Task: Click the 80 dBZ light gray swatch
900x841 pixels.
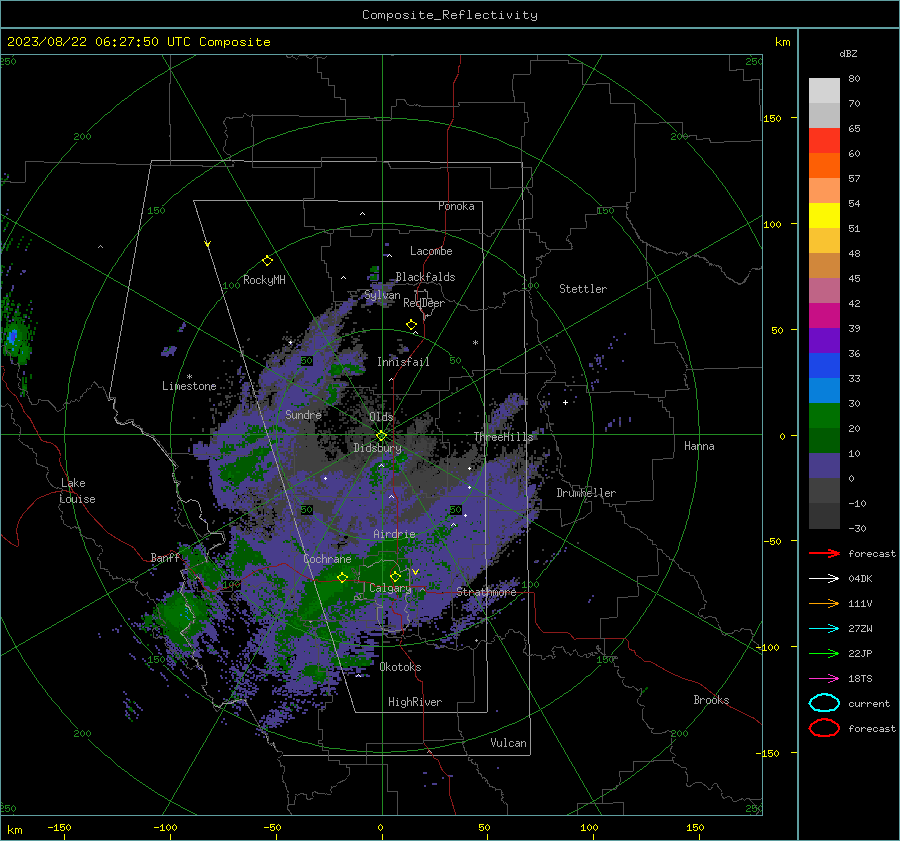Action: 824,90
